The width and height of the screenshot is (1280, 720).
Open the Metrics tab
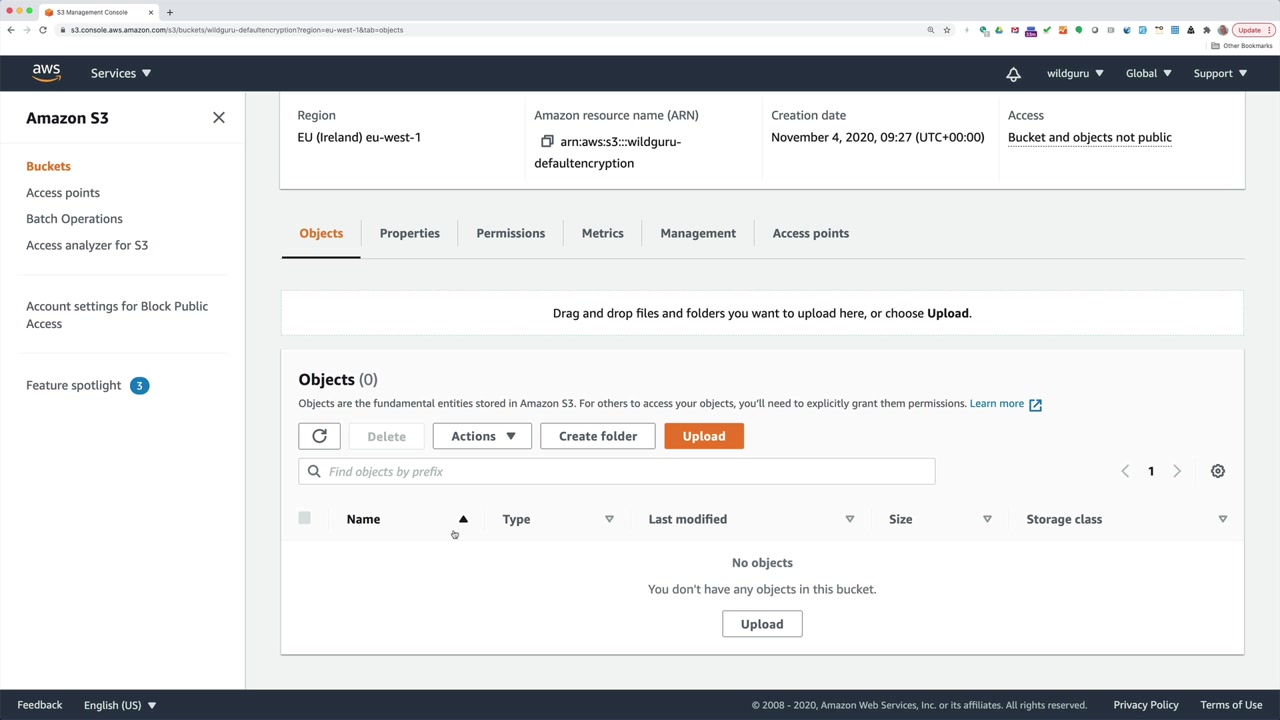(x=603, y=233)
